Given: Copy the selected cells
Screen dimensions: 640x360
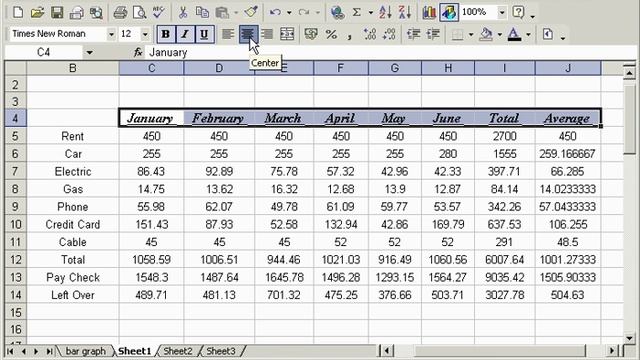Looking at the screenshot, I should pos(202,12).
